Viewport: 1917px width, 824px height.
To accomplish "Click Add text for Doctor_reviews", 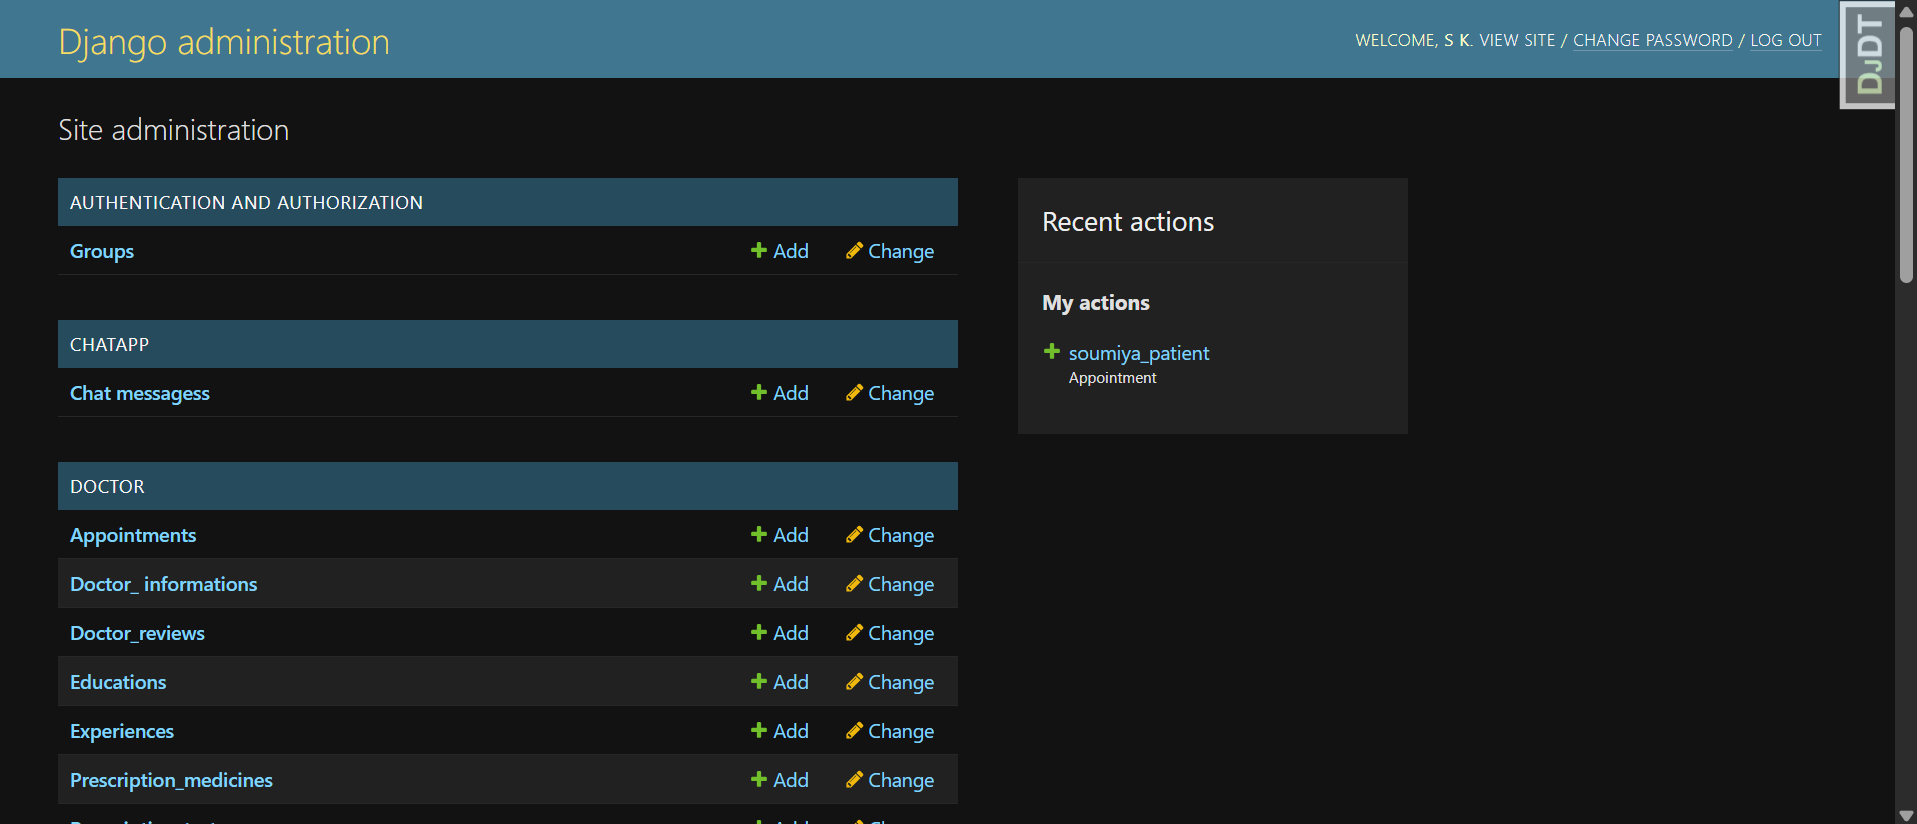I will pyautogui.click(x=790, y=633).
